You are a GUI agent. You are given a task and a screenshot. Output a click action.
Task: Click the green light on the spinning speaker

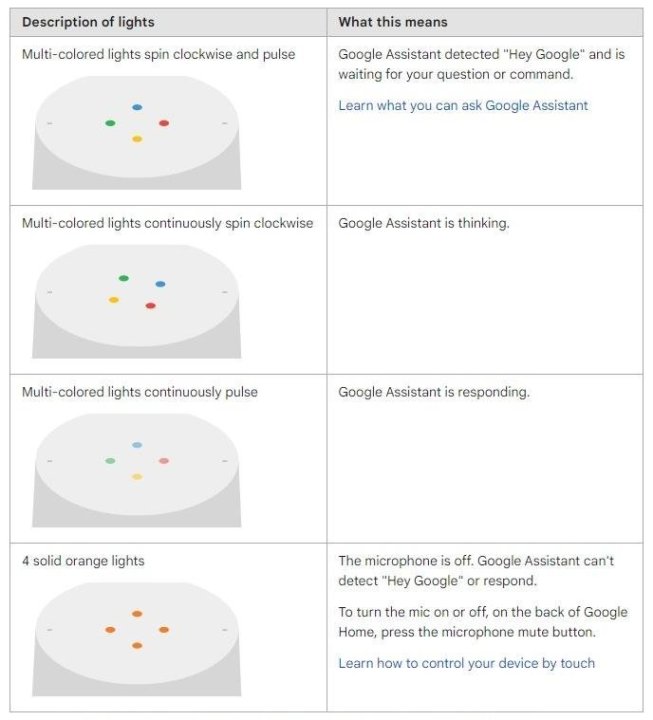[x=124, y=278]
